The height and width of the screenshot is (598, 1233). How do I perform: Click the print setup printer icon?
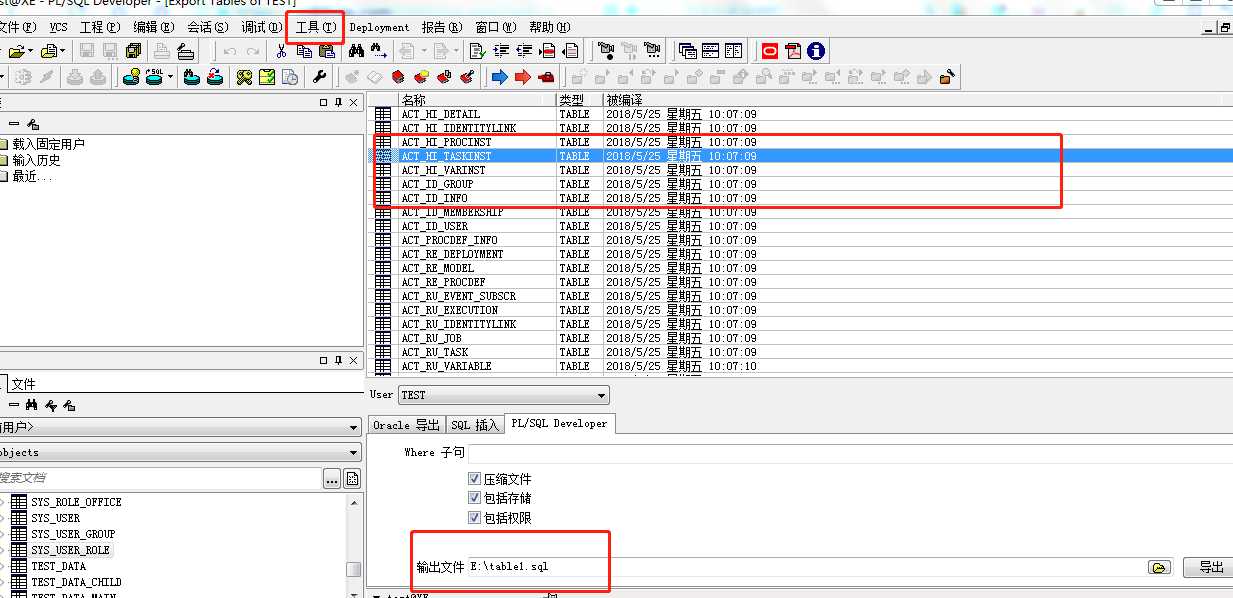(x=186, y=50)
